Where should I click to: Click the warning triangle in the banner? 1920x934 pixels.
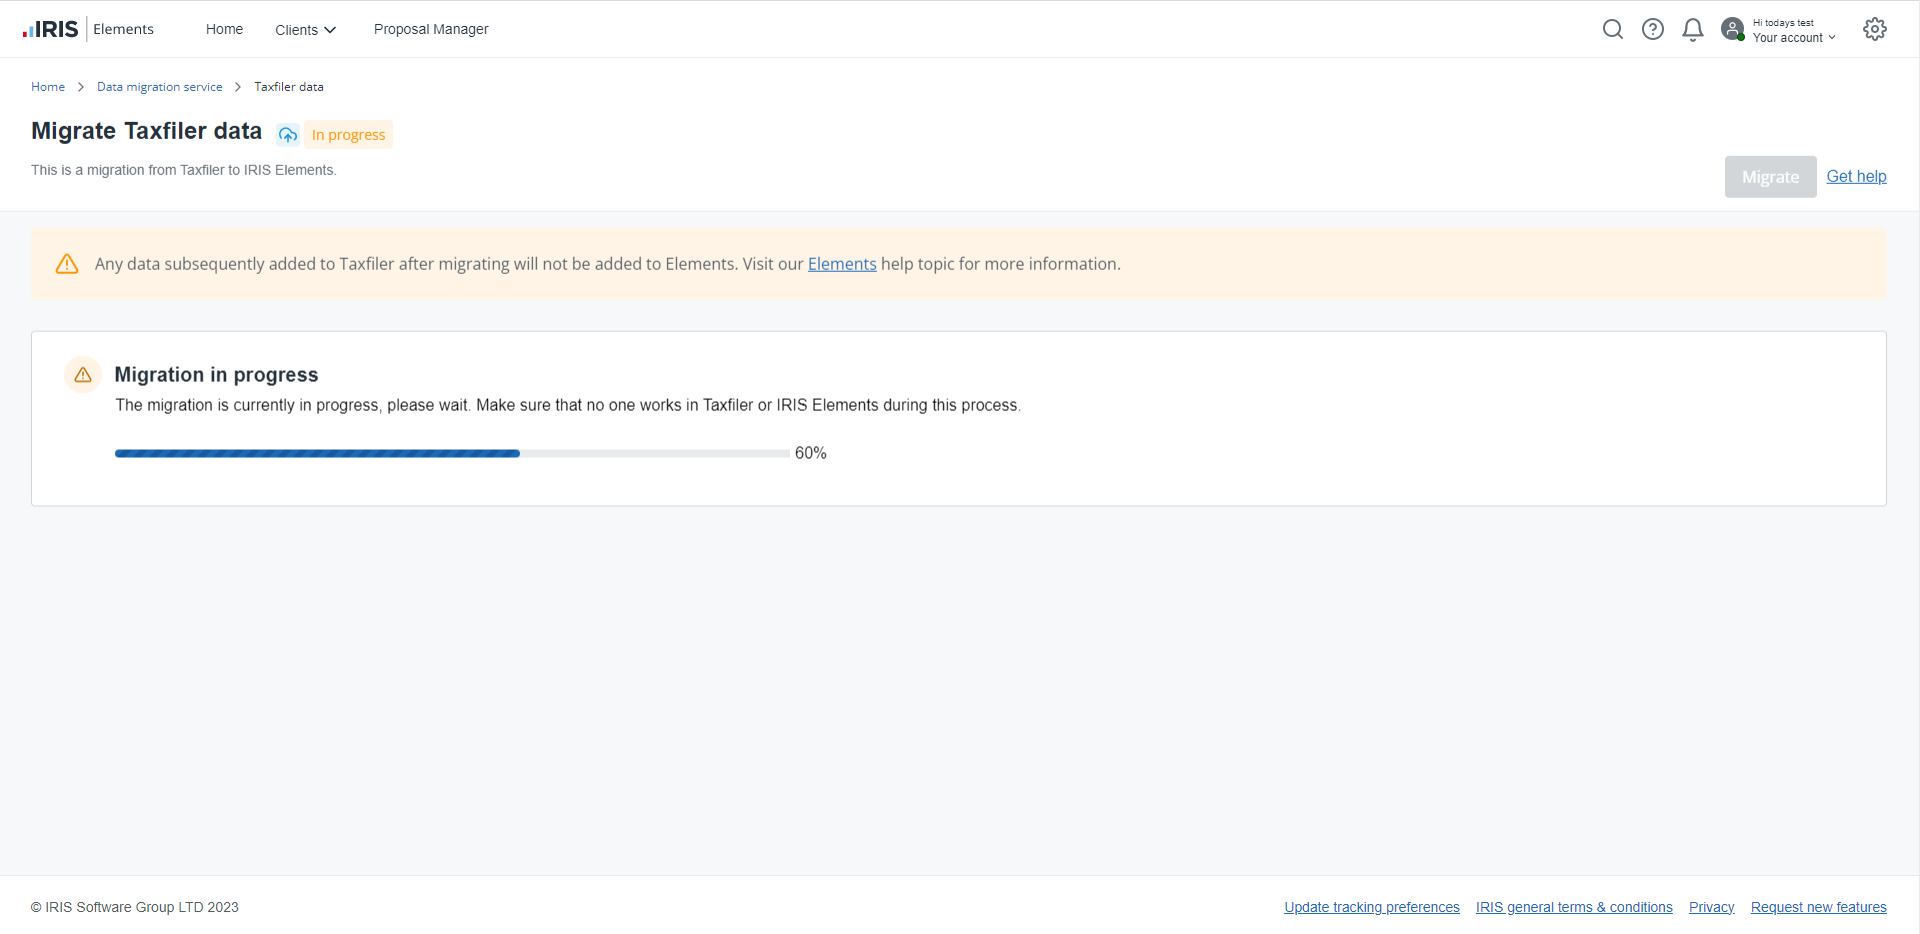coord(67,264)
